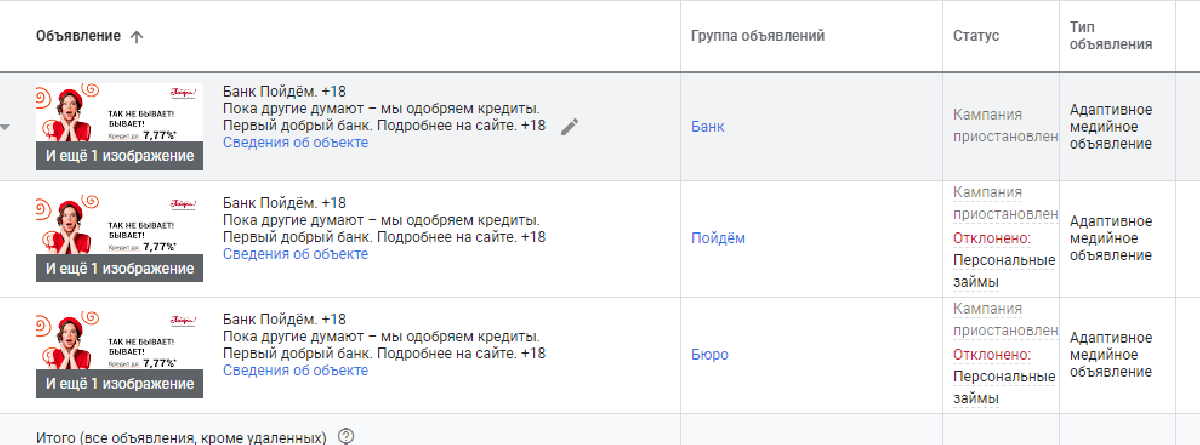Click the Тип объявления column header
1200x445 pixels.
point(1110,36)
